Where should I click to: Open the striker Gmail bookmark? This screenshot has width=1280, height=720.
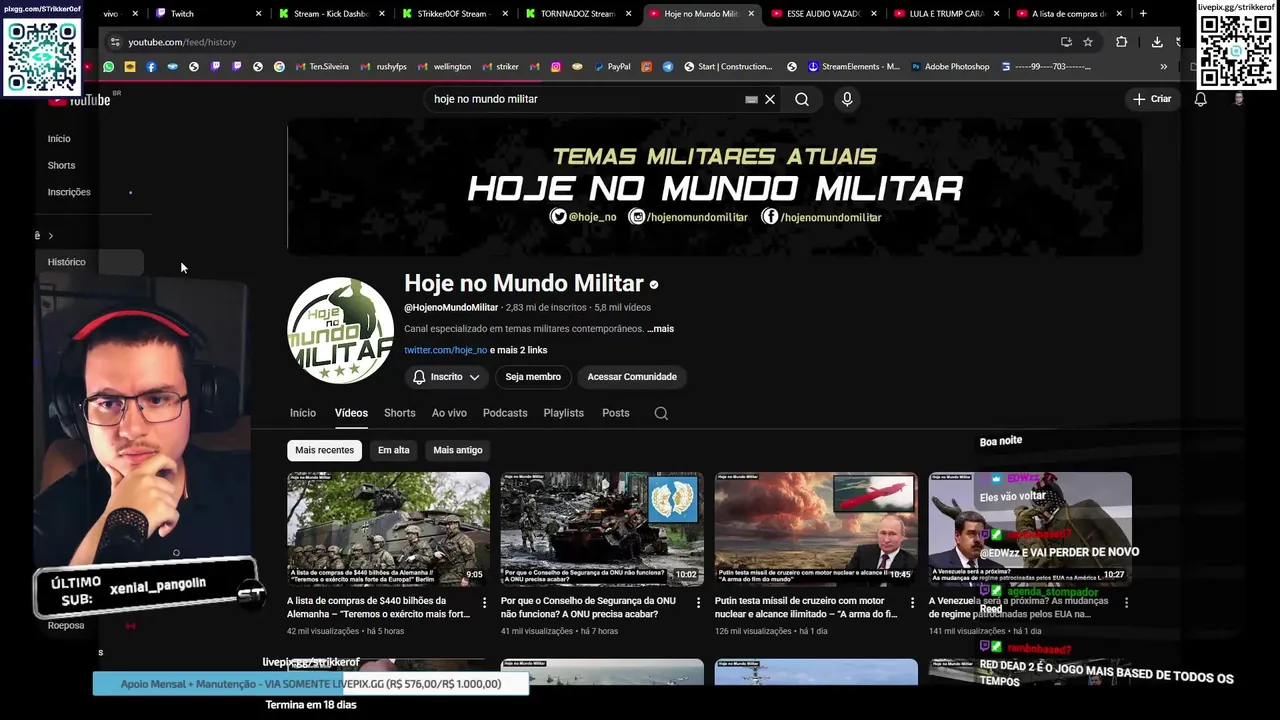tap(500, 67)
